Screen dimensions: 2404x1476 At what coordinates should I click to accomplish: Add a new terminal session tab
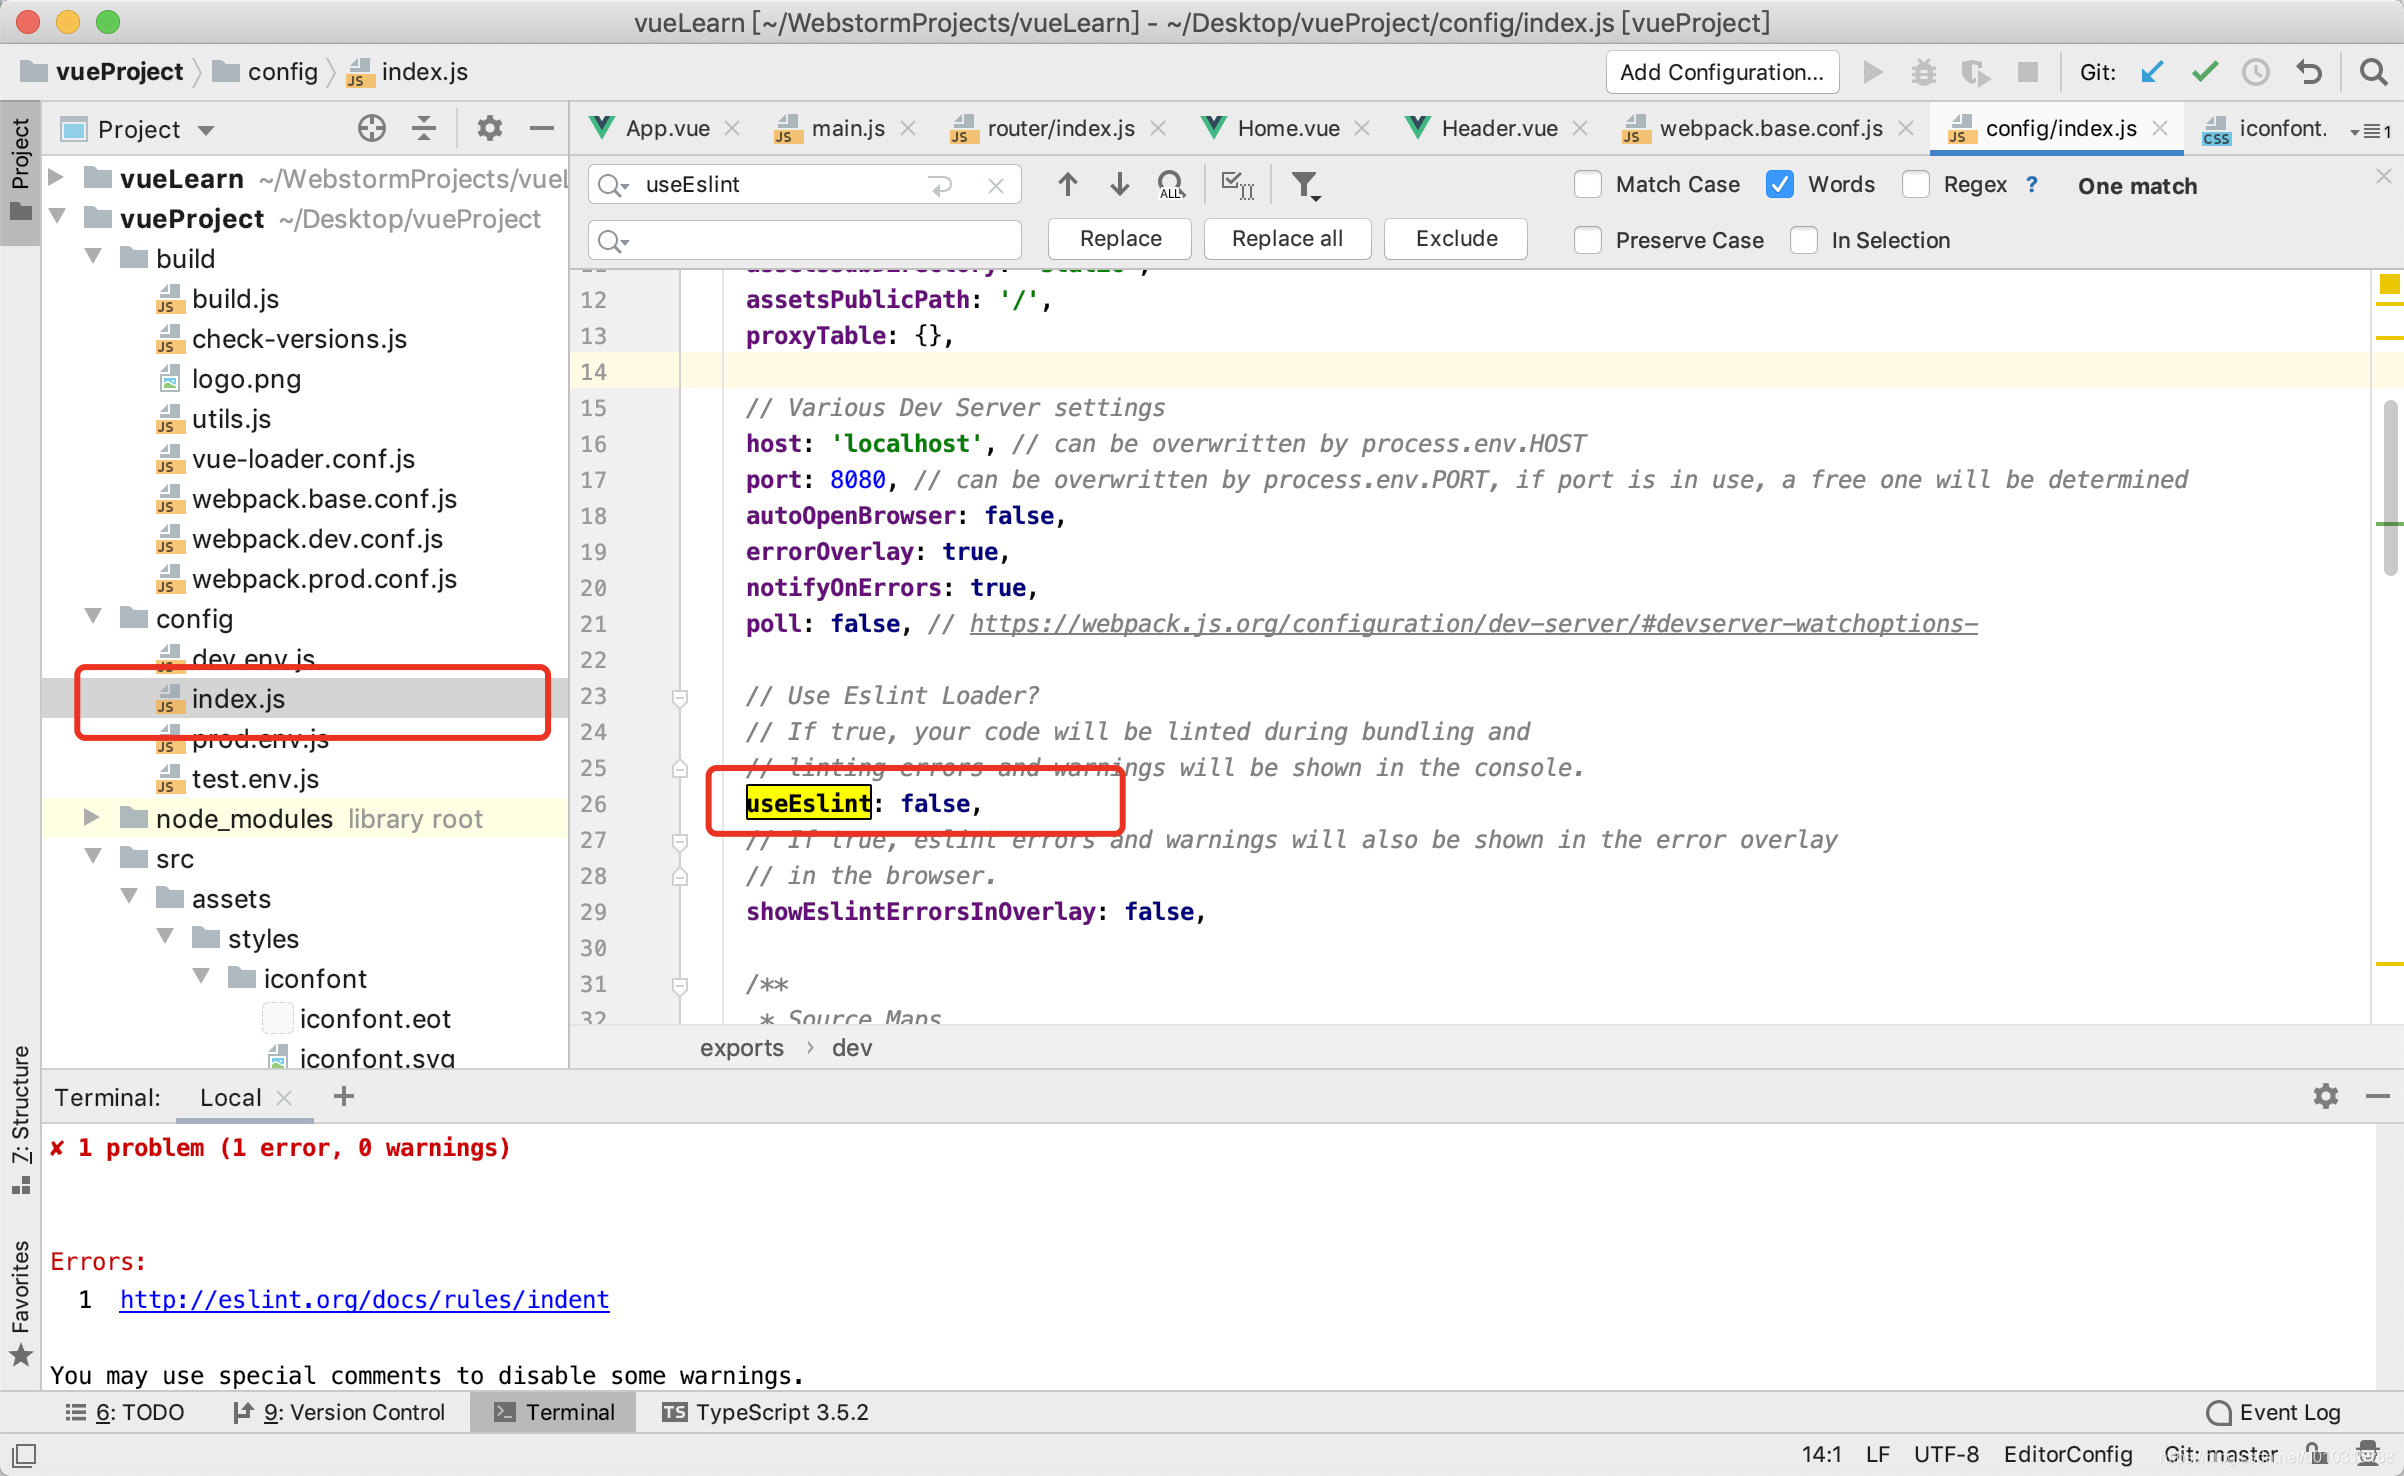344,1096
